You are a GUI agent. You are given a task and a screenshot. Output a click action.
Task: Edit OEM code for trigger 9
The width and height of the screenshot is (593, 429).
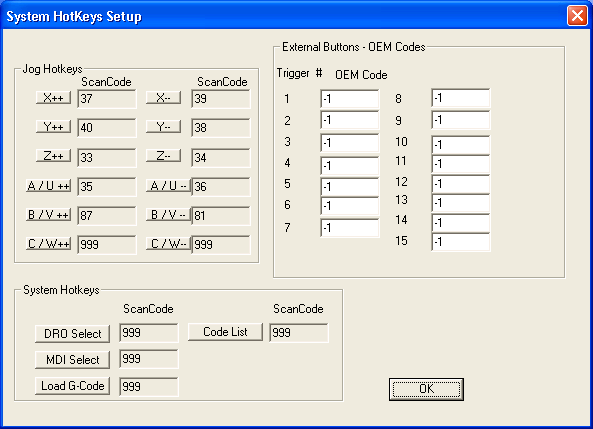461,120
